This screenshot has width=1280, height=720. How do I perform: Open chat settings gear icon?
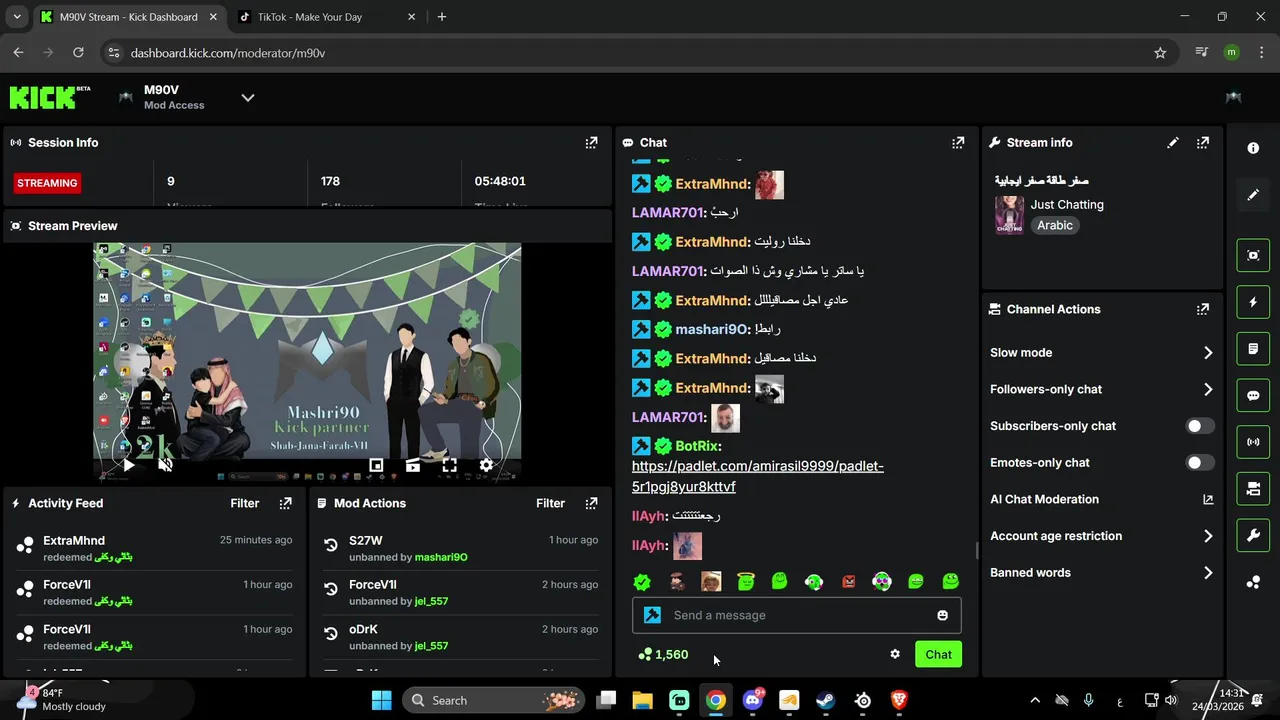(x=895, y=654)
